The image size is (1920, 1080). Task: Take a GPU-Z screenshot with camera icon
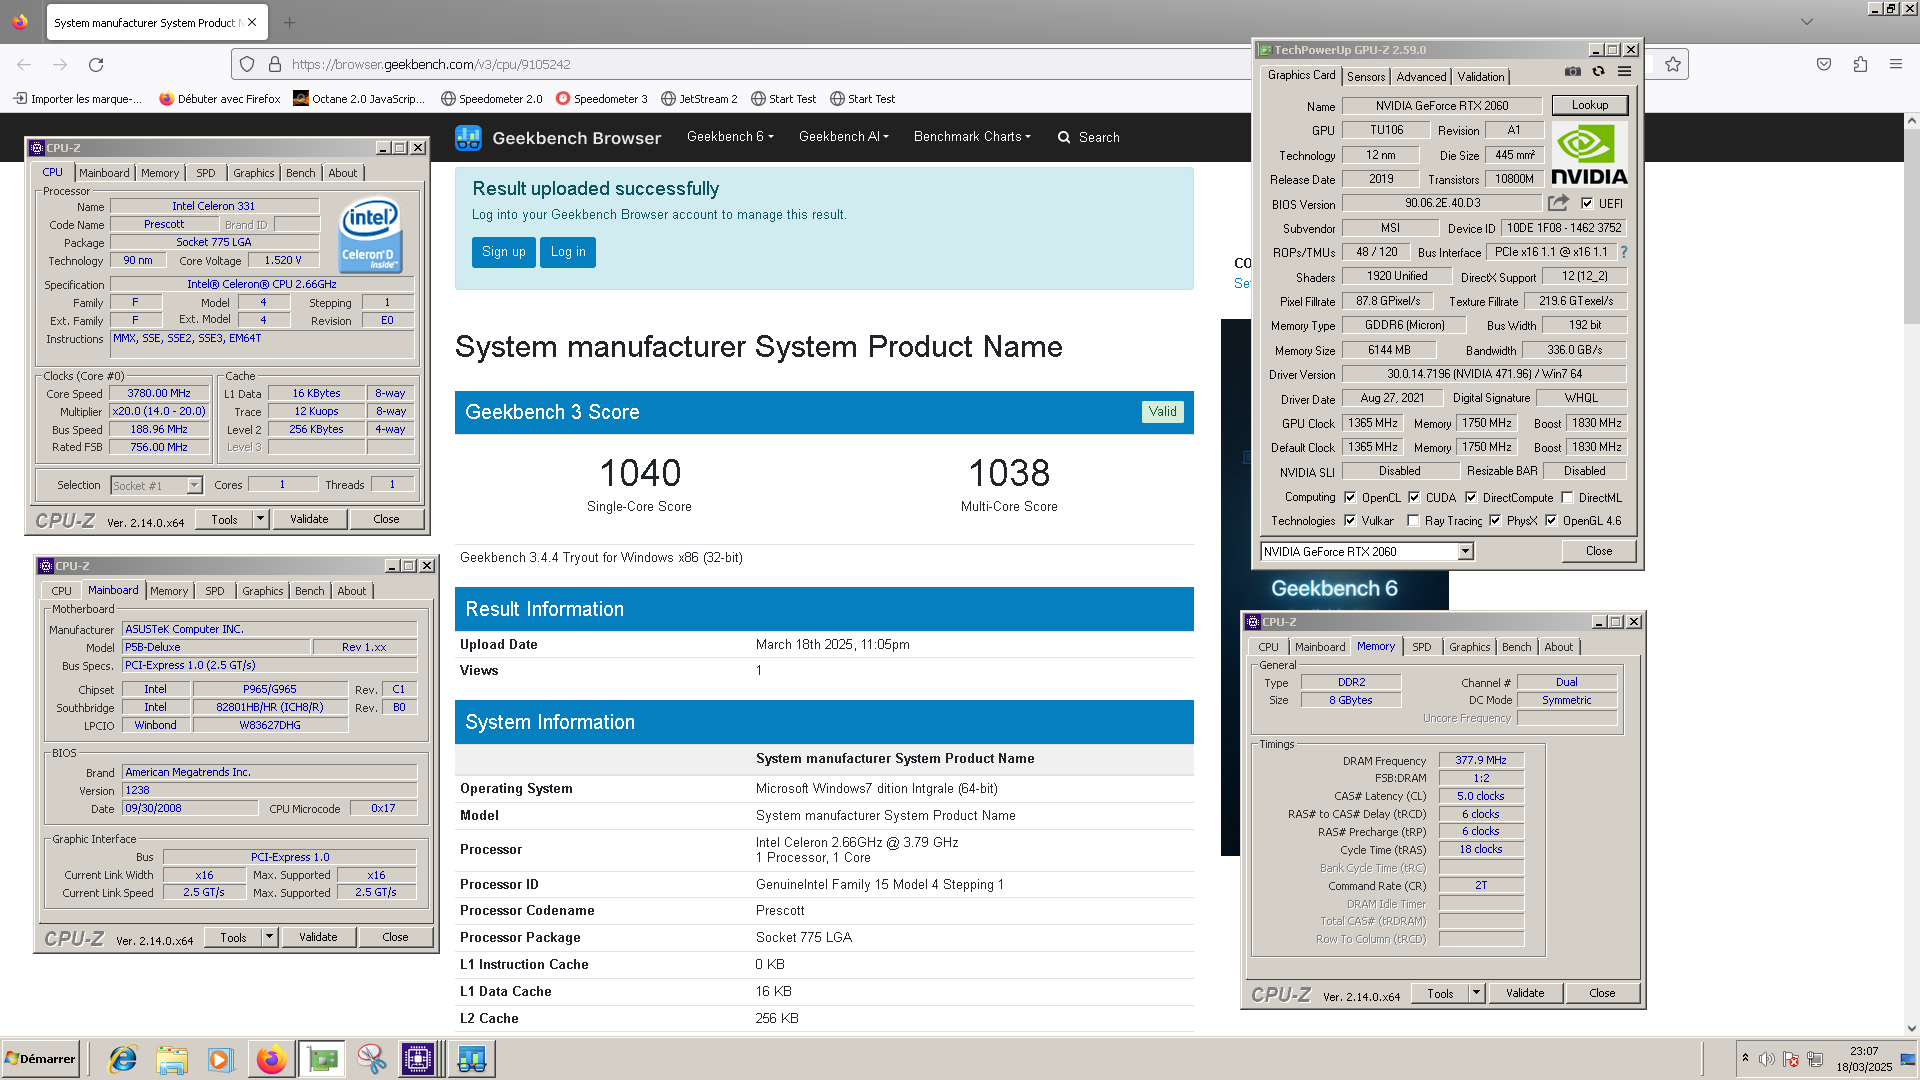tap(1573, 72)
